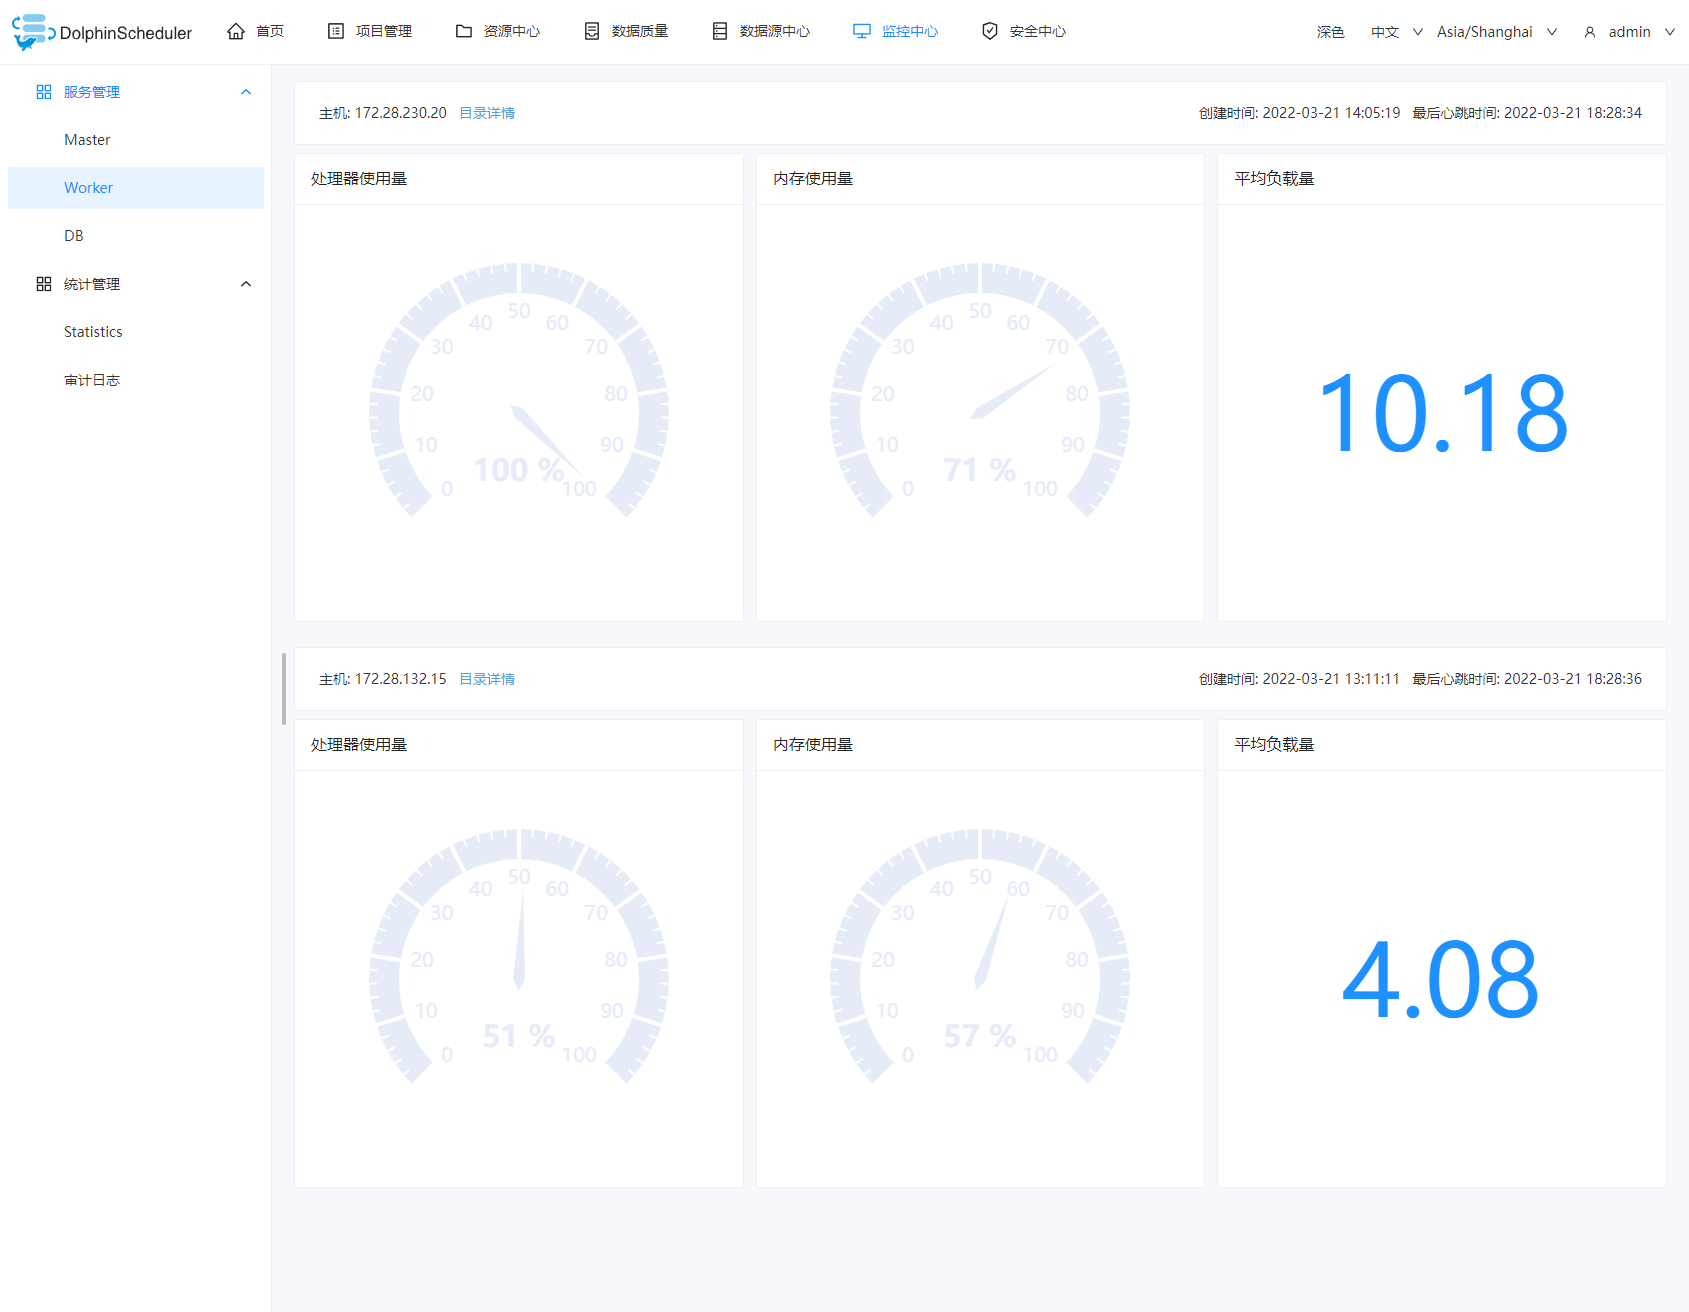Viewport: 1689px width, 1312px height.
Task: Click the 统计管理 grid icon
Action: pos(44,284)
